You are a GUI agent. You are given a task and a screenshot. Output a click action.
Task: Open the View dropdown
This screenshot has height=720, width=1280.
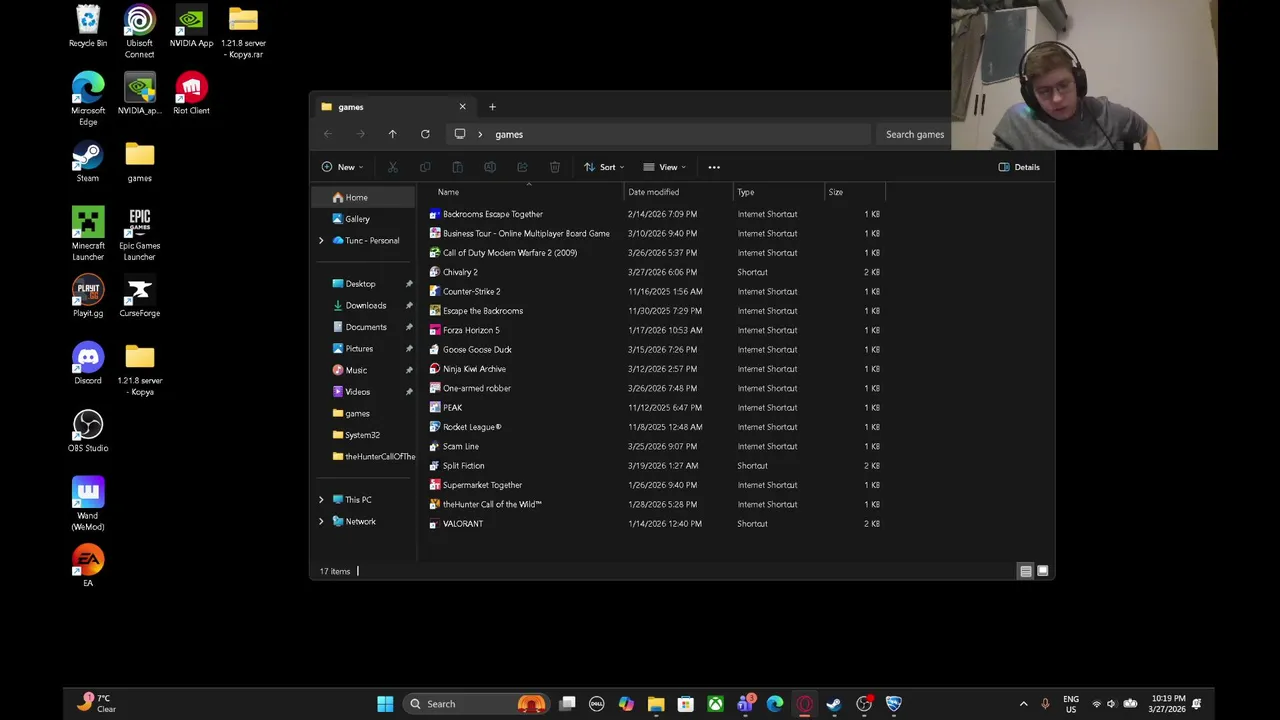pyautogui.click(x=665, y=167)
